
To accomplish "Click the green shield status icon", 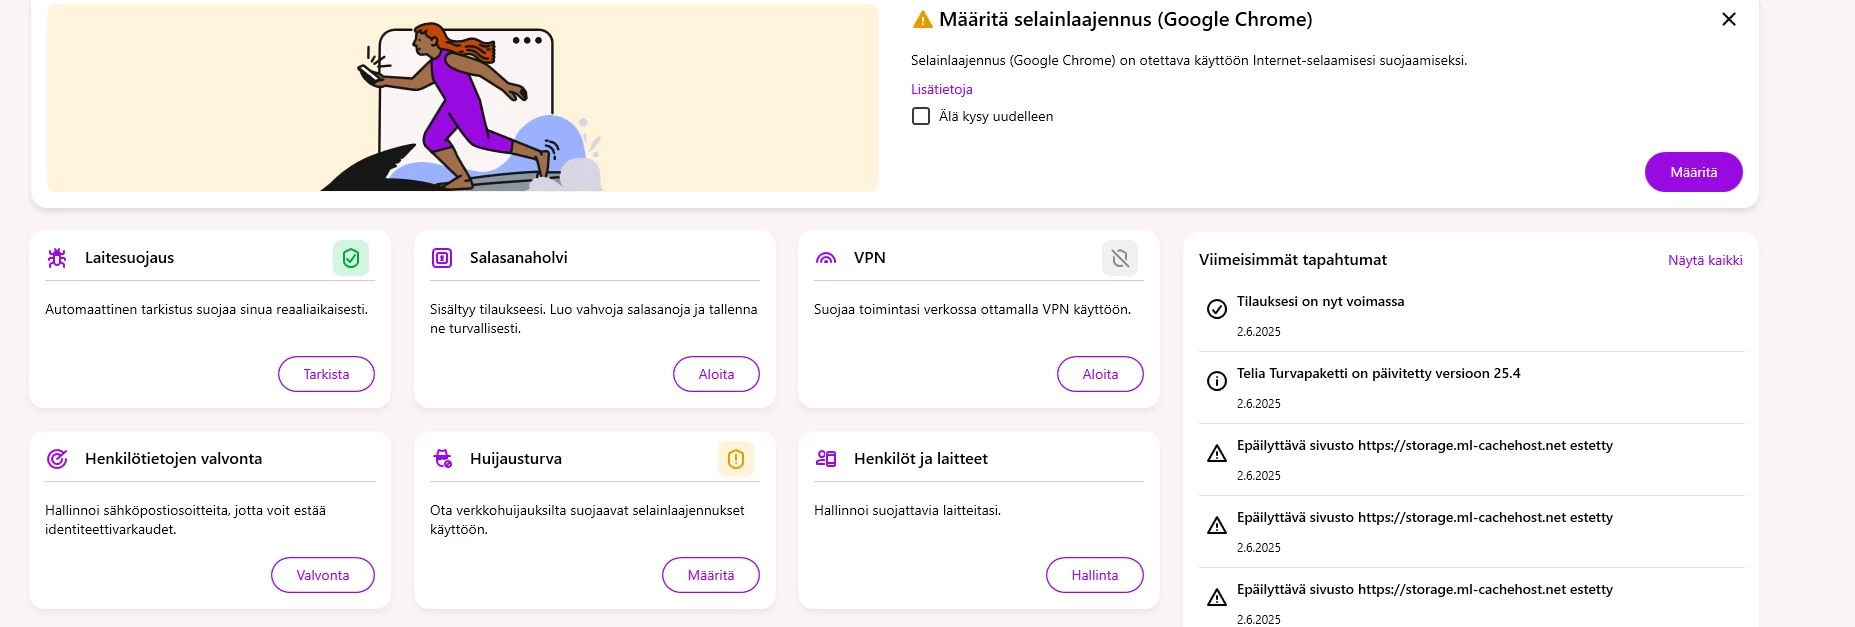I will (x=351, y=259).
